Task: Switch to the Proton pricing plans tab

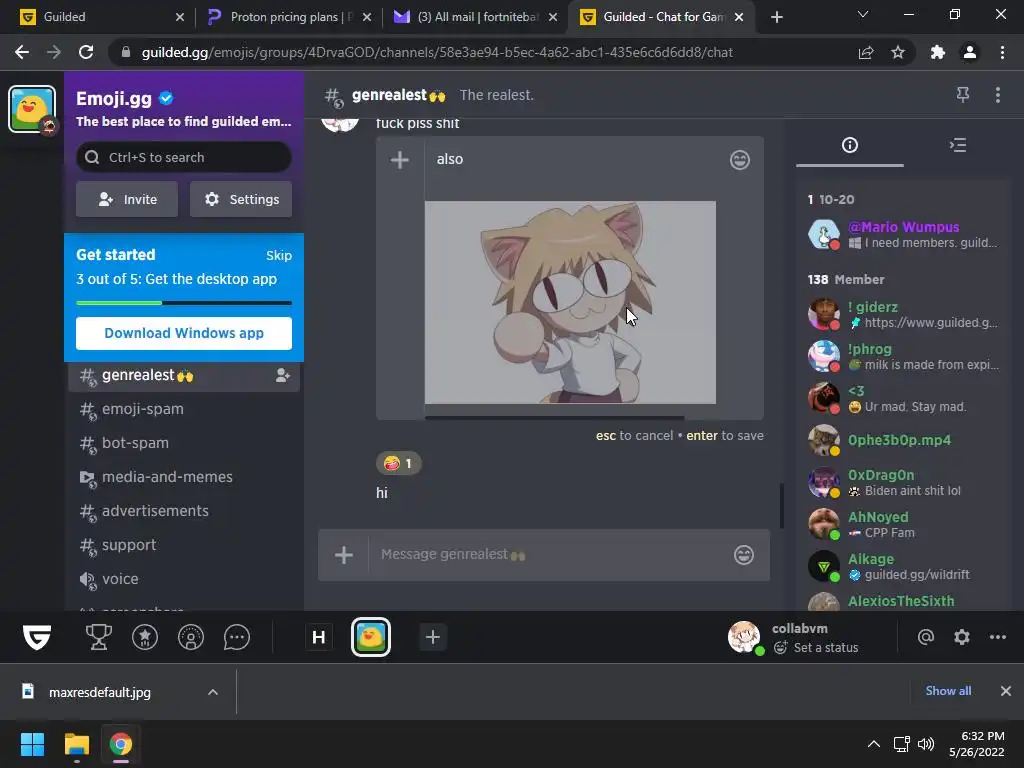Action: click(x=289, y=17)
